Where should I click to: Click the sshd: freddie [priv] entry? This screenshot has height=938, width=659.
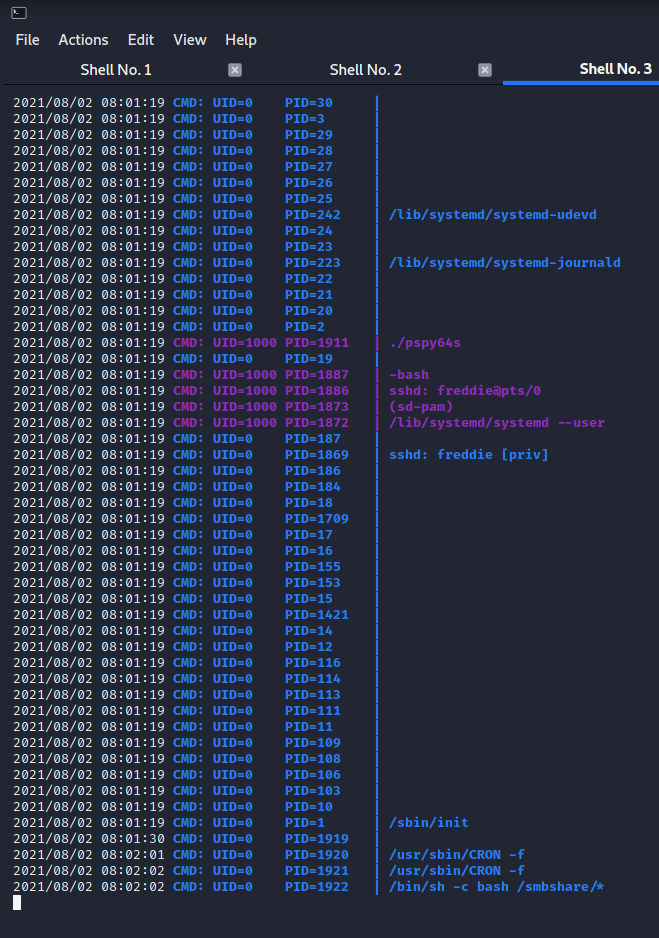[x=468, y=455]
